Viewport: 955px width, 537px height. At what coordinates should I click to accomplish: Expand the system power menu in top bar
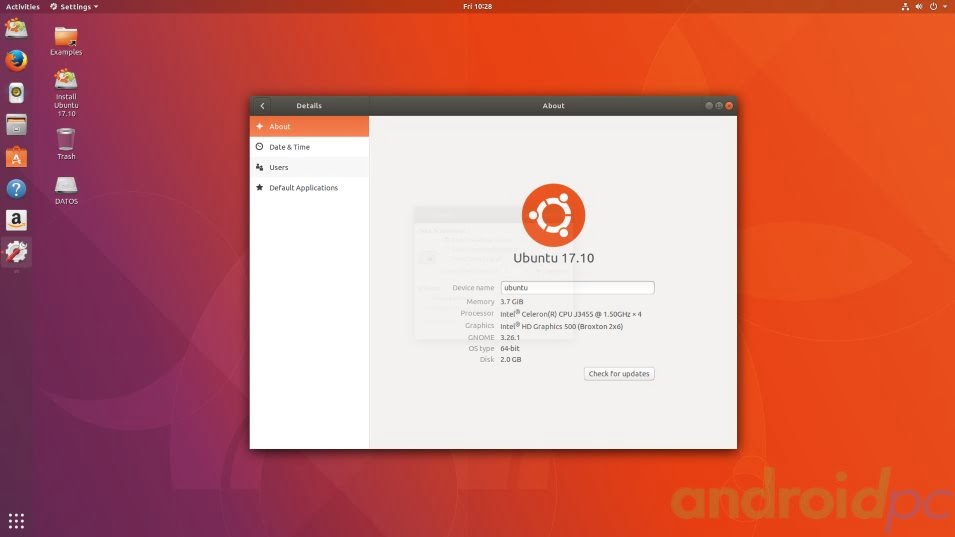[x=938, y=7]
